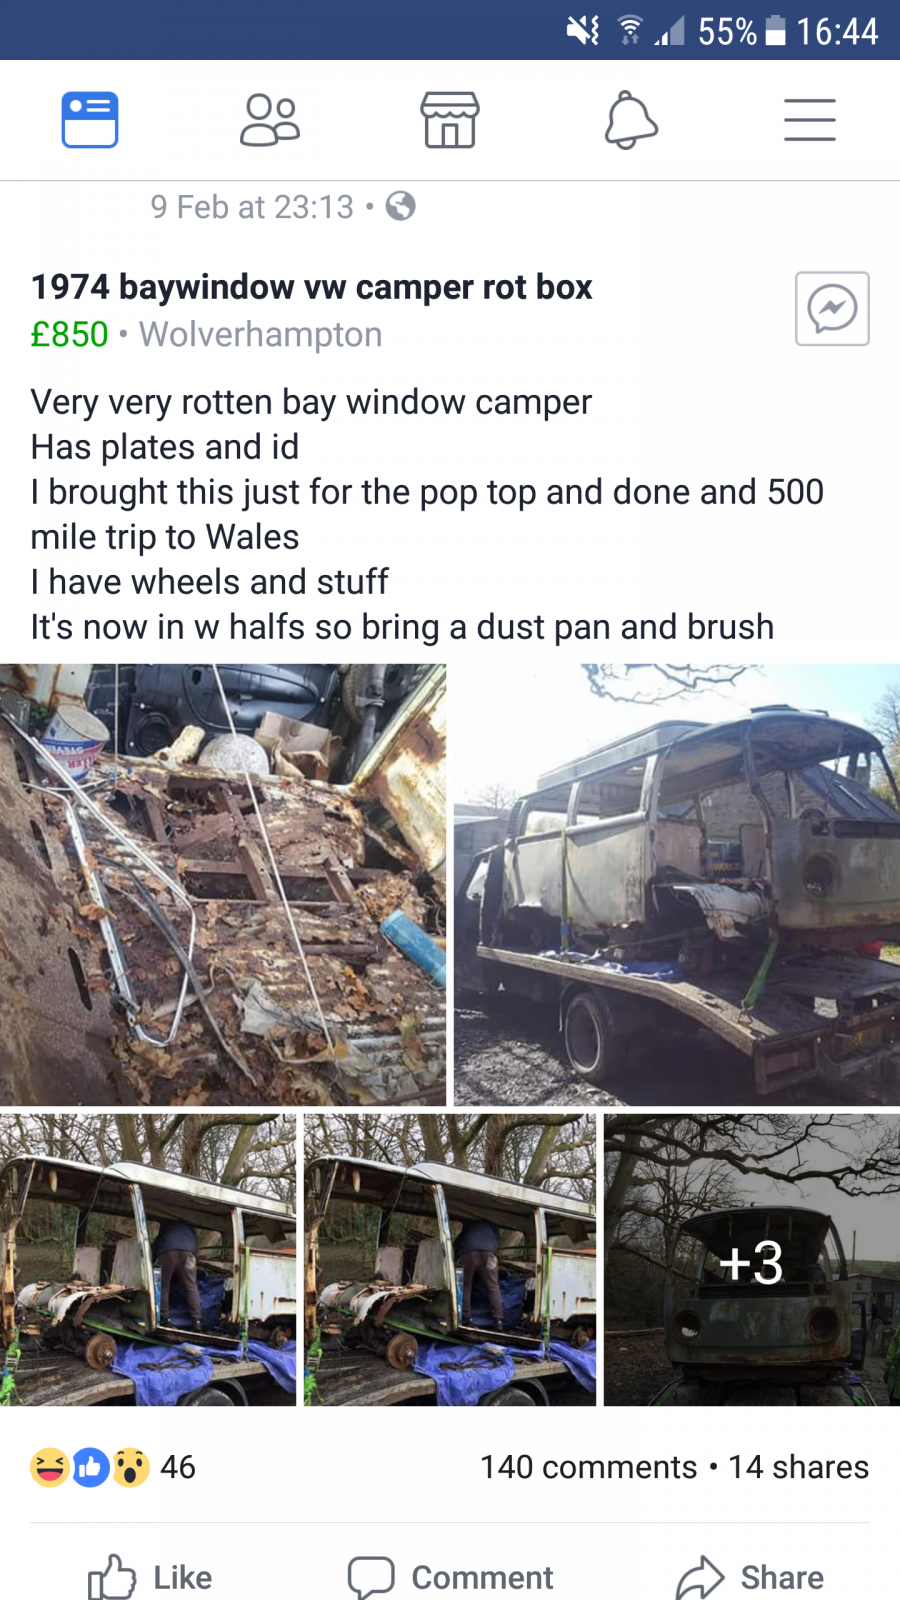
Task: Tap the Share button
Action: pyautogui.click(x=750, y=1577)
